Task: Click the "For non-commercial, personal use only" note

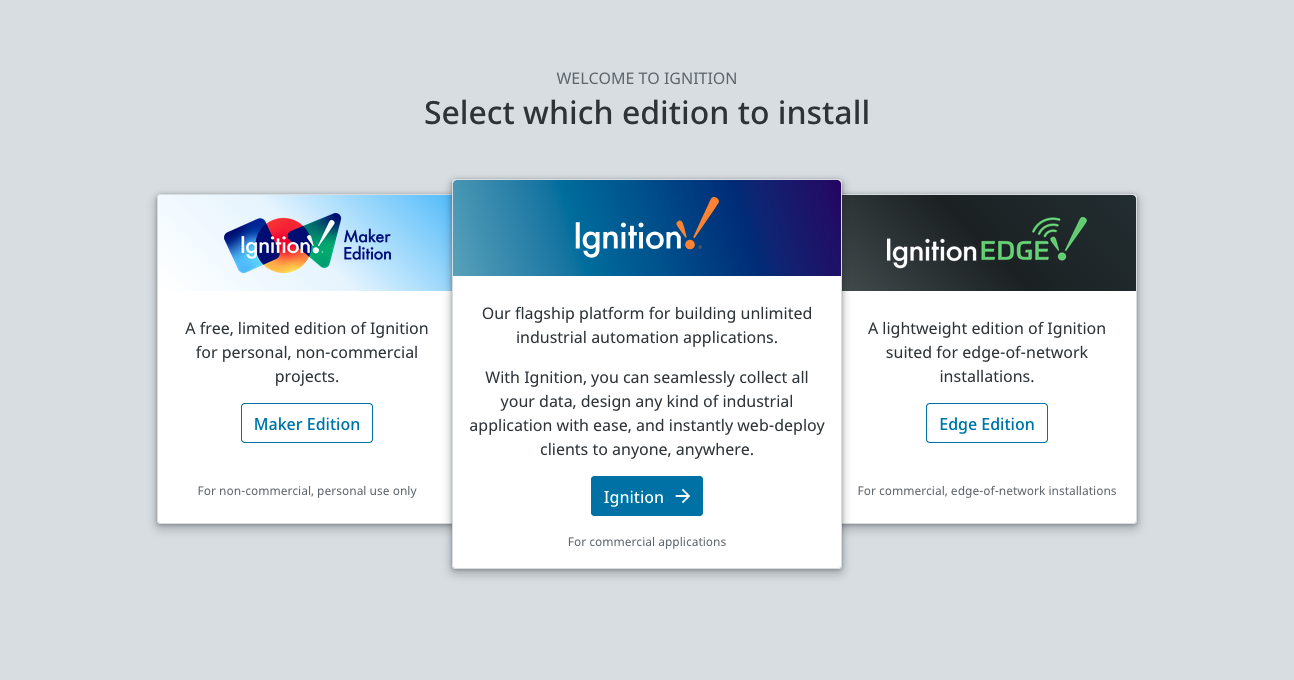Action: pos(307,491)
